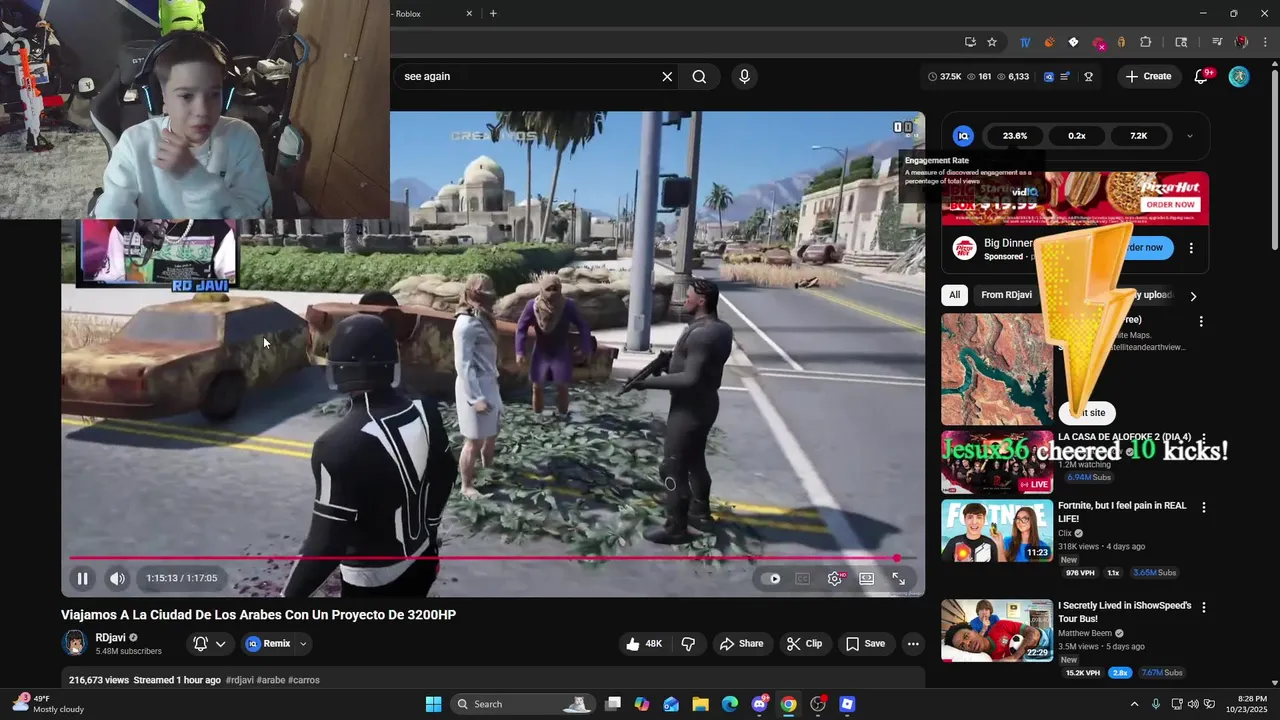
Task: Open the LA CASA DE ALOFOKE 2 live thumbnail
Action: coord(997,462)
